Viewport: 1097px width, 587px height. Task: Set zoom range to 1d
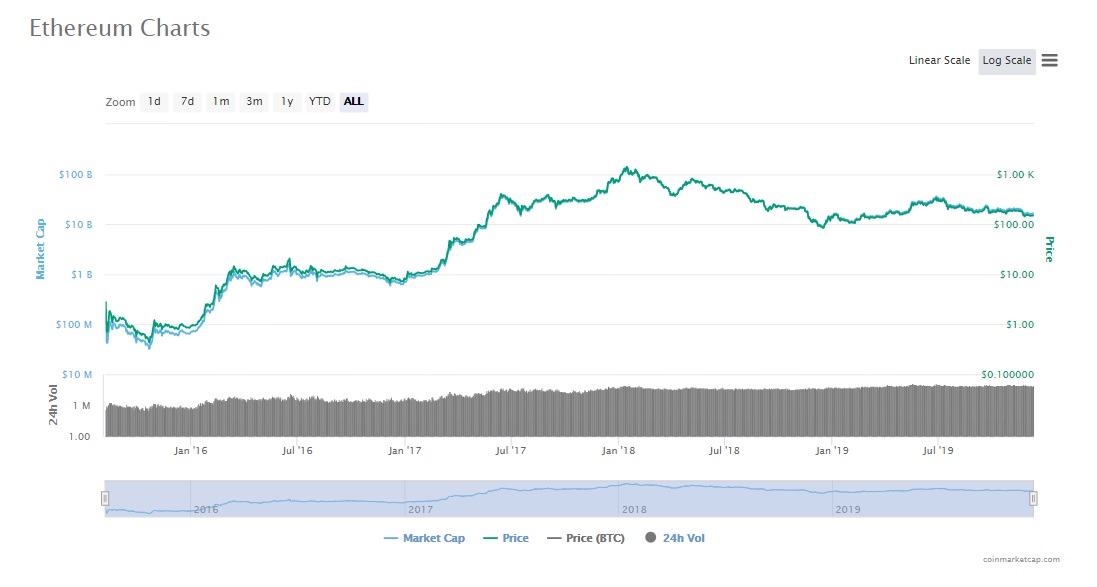tap(153, 101)
